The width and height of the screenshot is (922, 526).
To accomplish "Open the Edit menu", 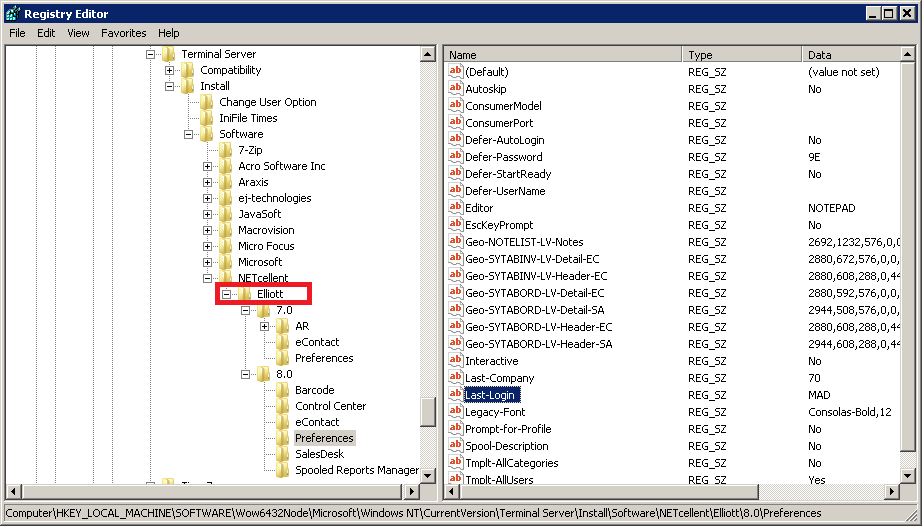I will [x=46, y=33].
